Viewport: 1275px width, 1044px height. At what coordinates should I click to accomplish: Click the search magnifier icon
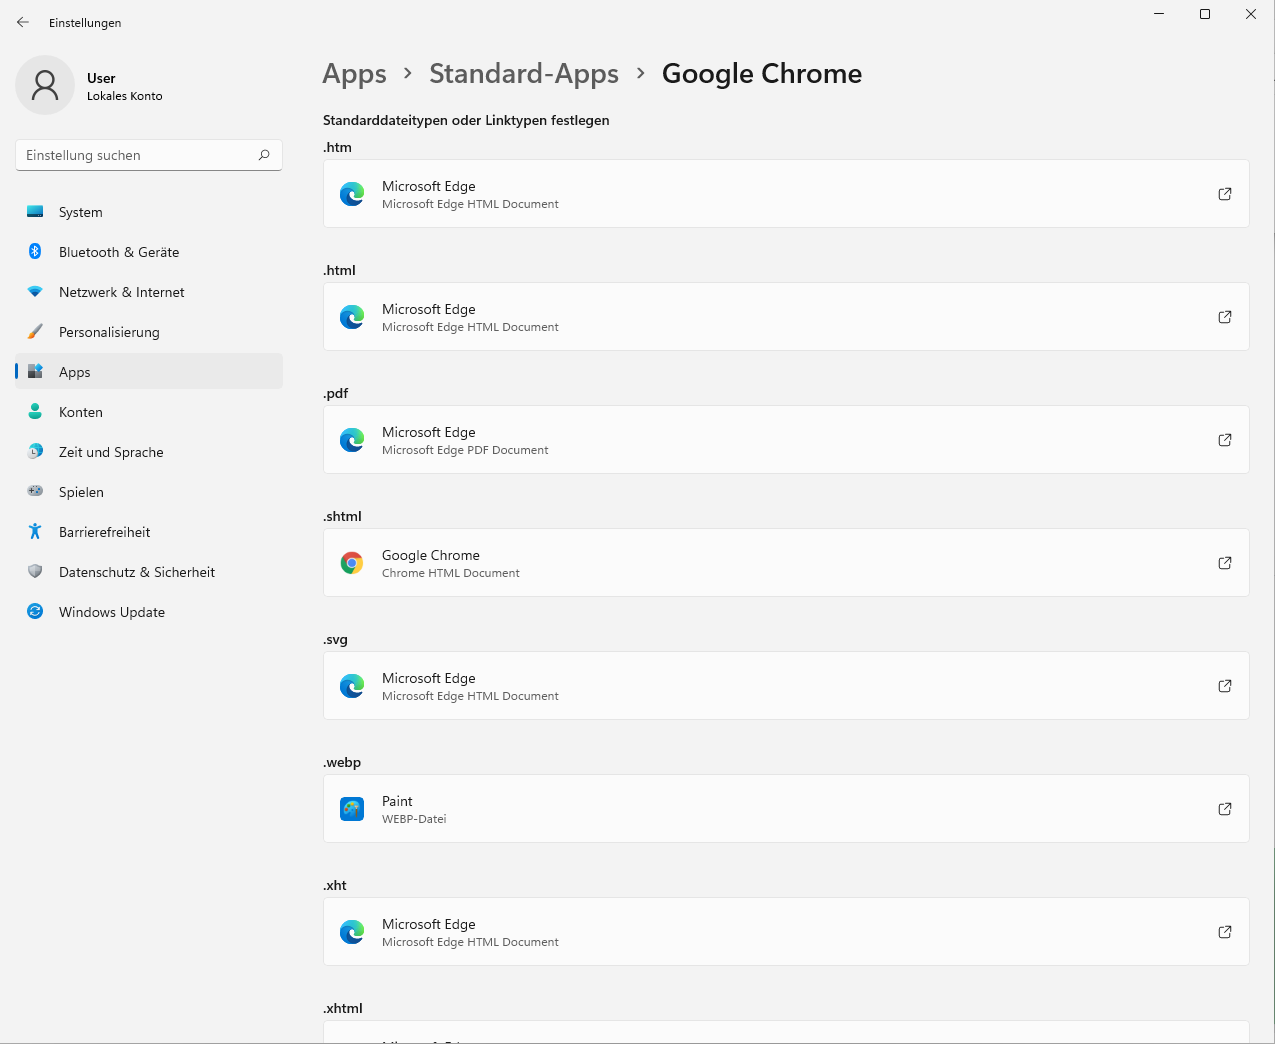pos(264,155)
